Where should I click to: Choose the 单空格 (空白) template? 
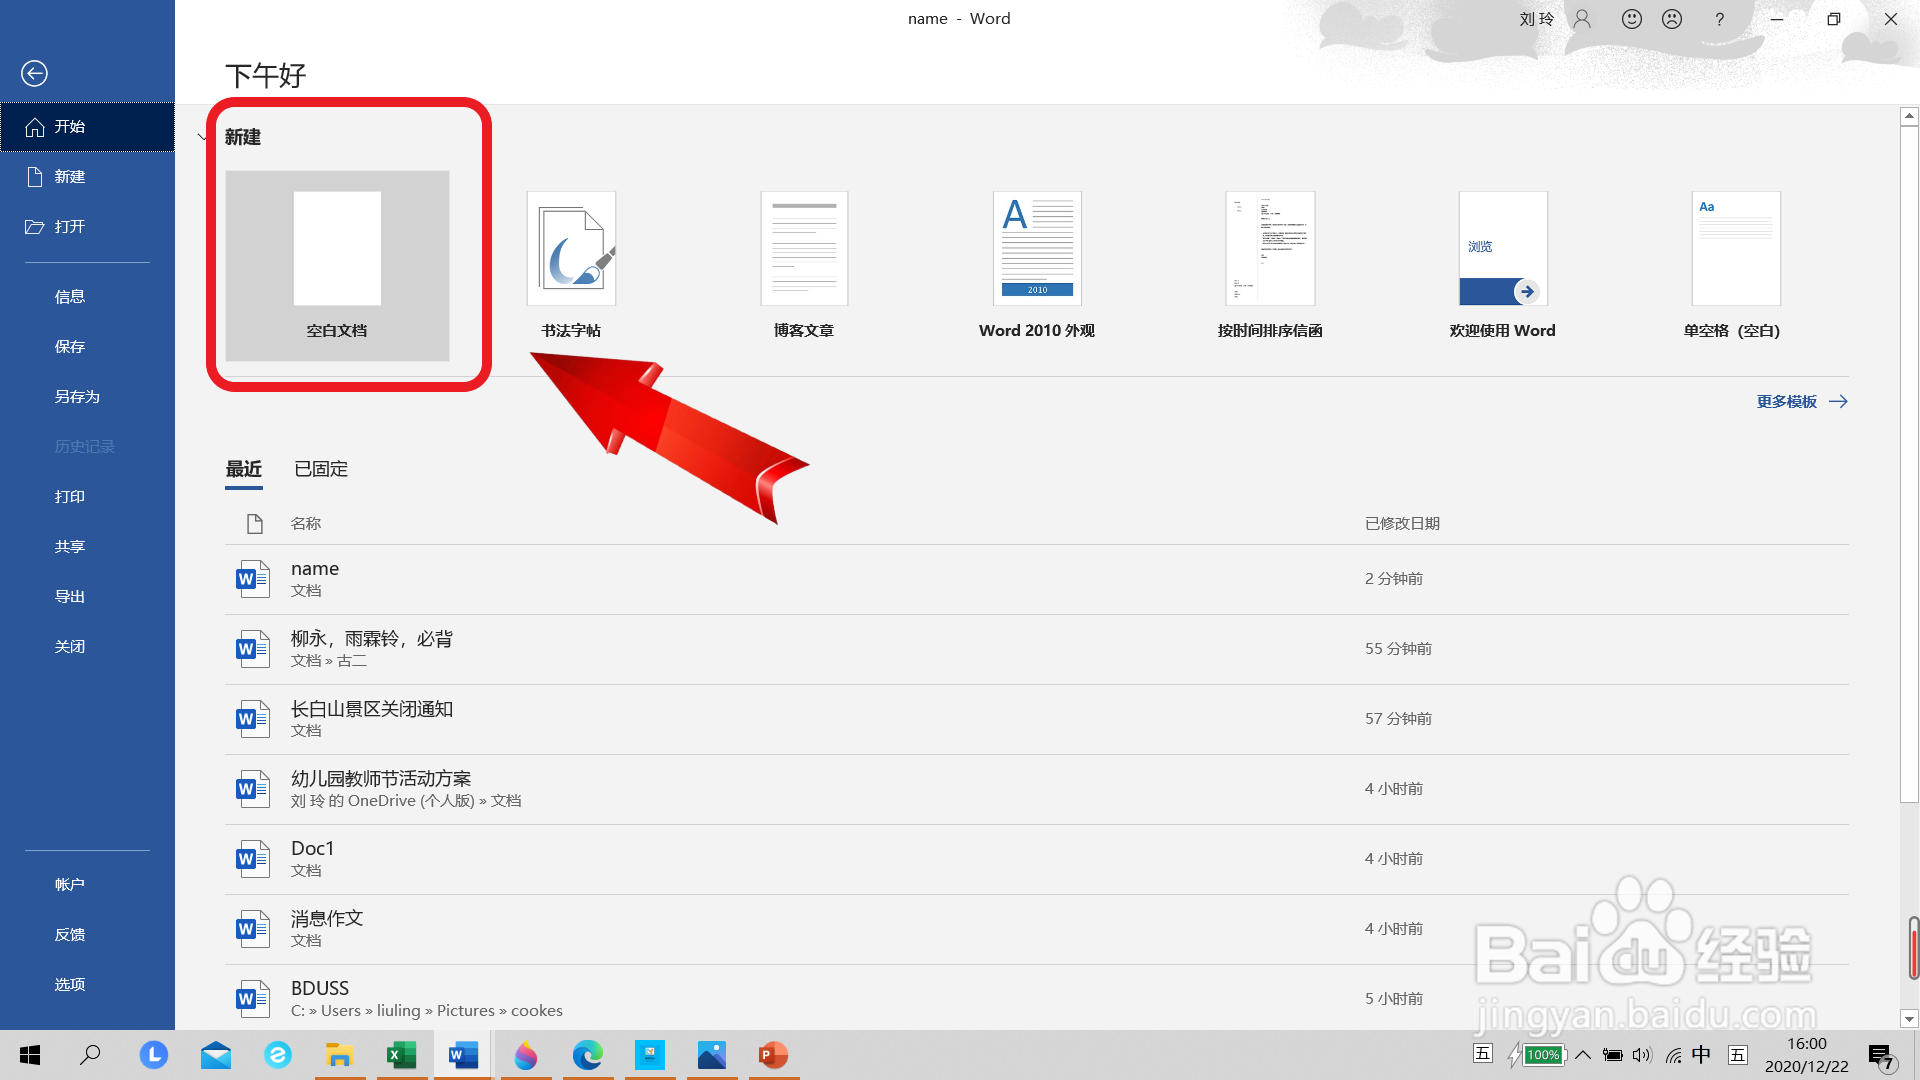[1736, 265]
